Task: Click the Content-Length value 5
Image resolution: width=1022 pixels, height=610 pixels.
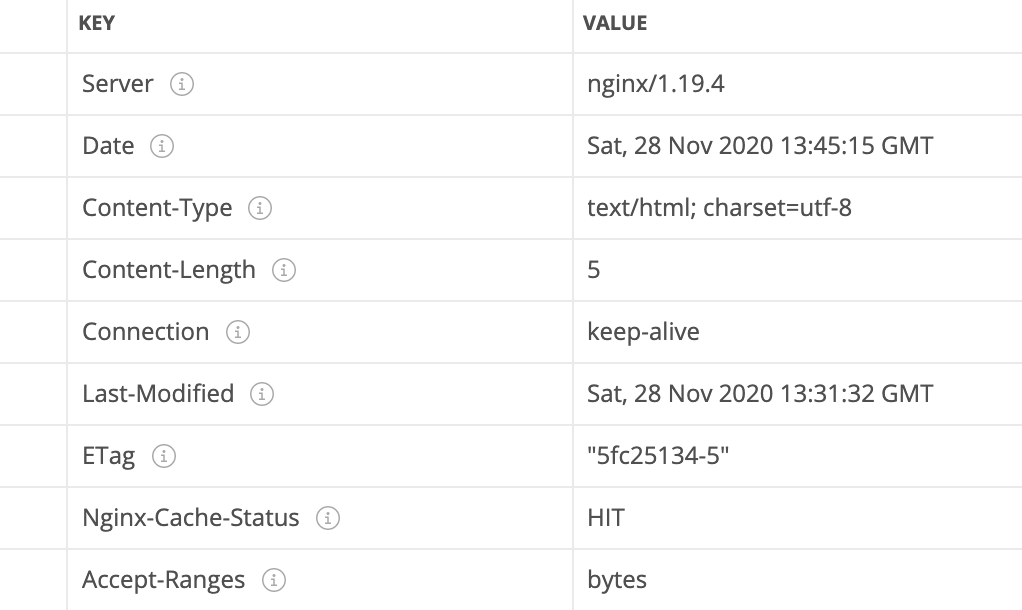Action: click(593, 270)
